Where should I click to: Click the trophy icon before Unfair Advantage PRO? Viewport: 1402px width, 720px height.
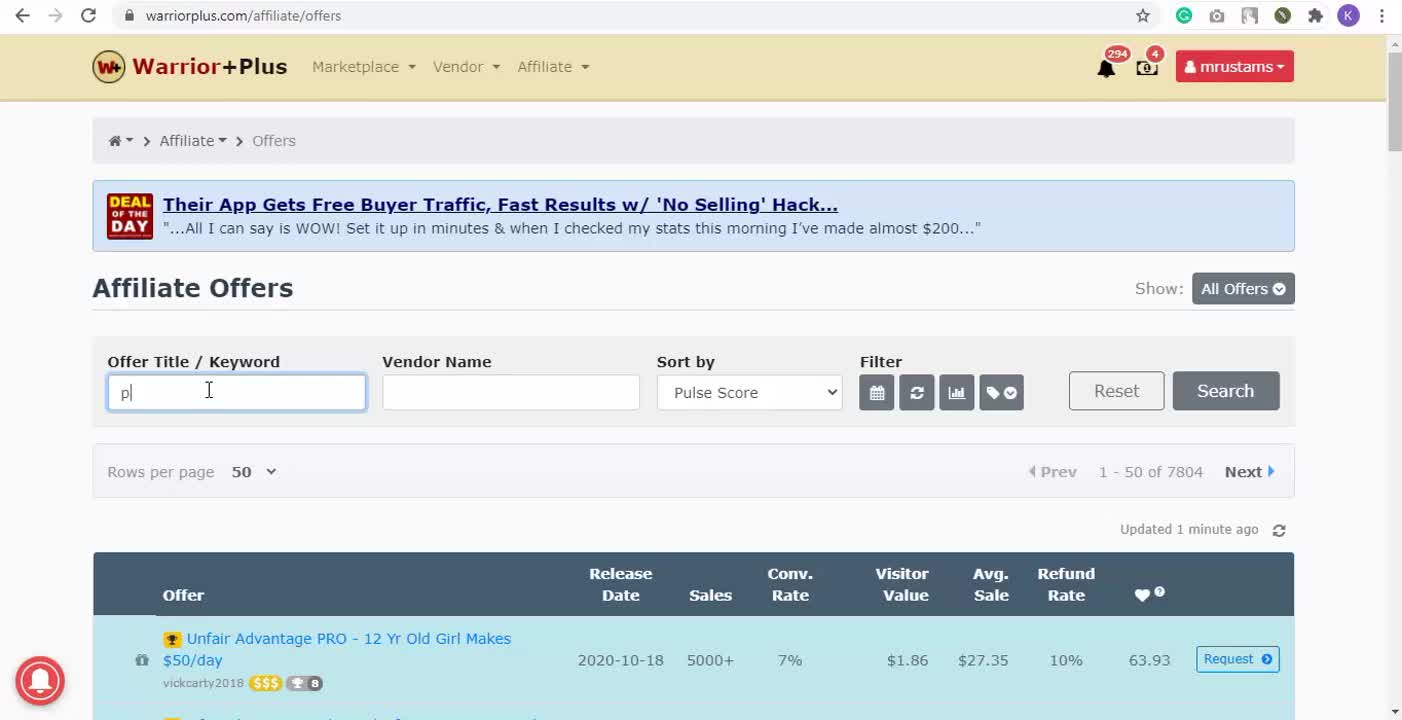[172, 639]
